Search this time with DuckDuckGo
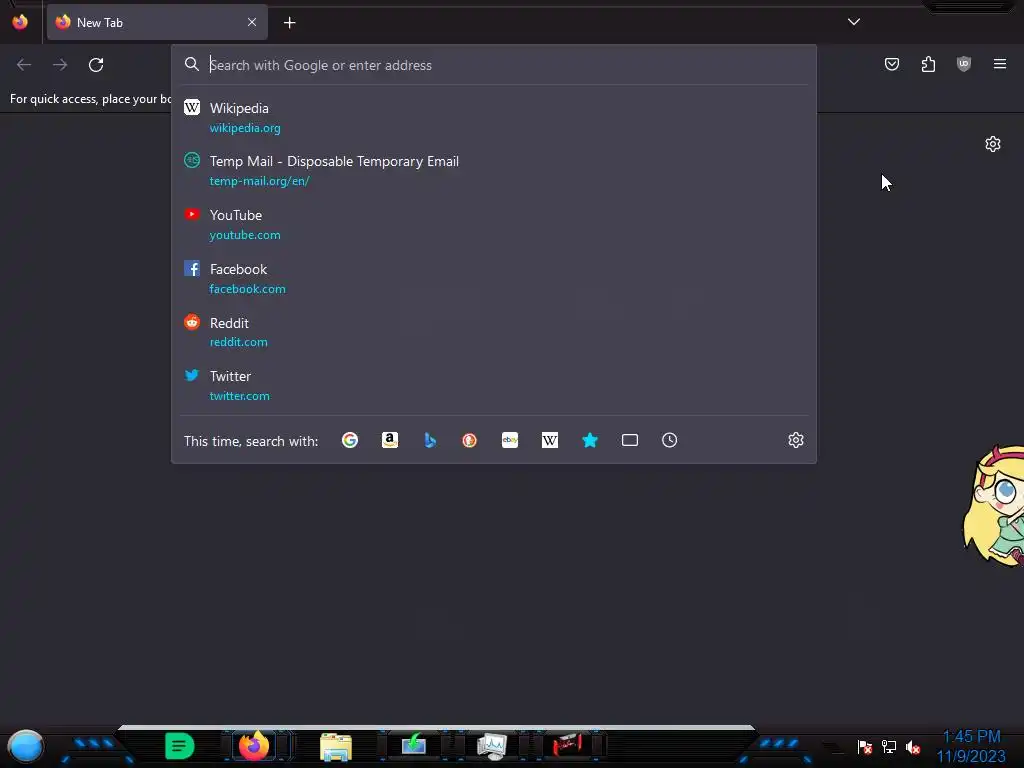This screenshot has height=768, width=1024. point(470,440)
